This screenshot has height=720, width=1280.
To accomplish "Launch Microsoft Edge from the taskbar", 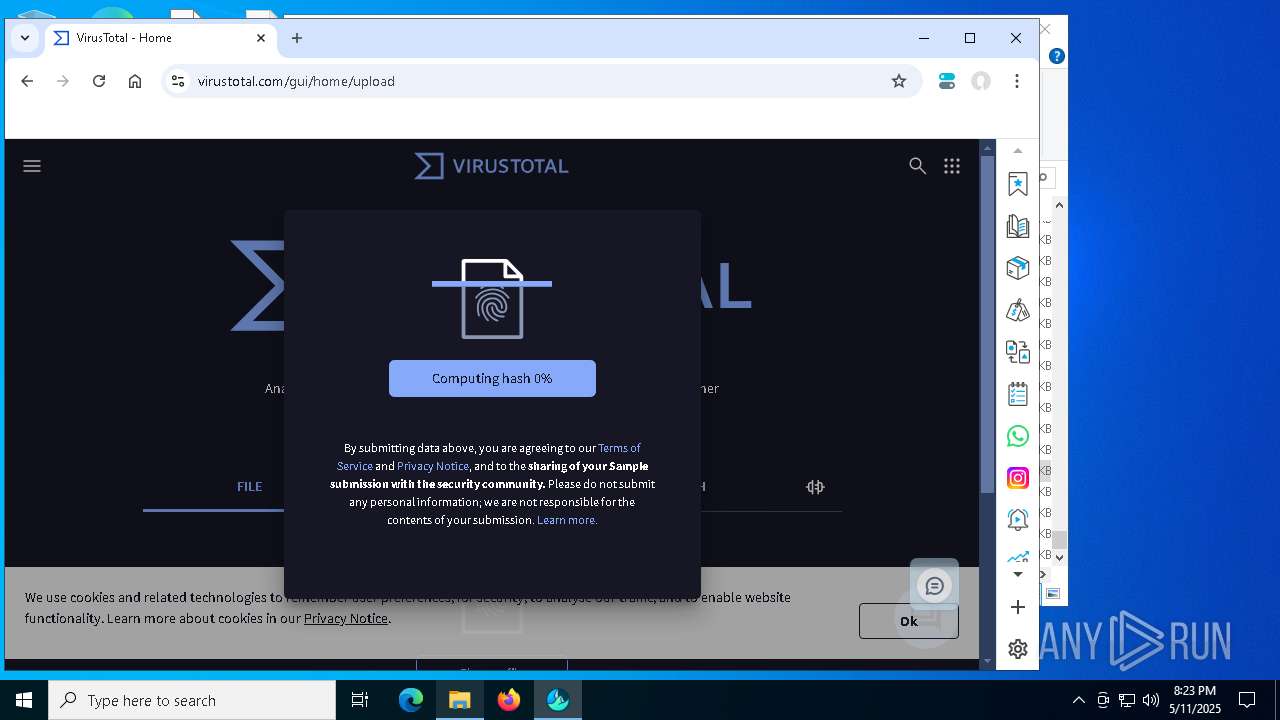I will (411, 700).
